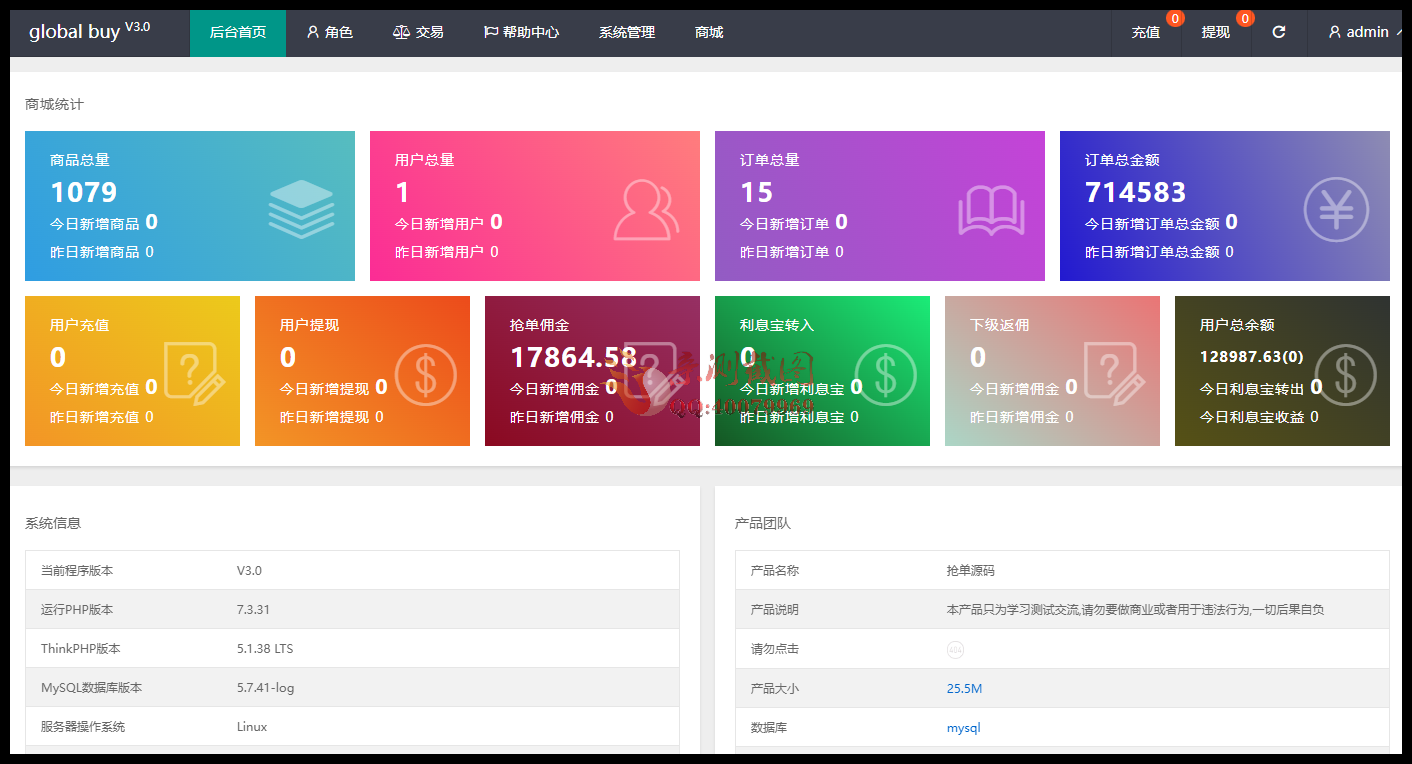Click the 昨日新增充值 label

[x=95, y=417]
